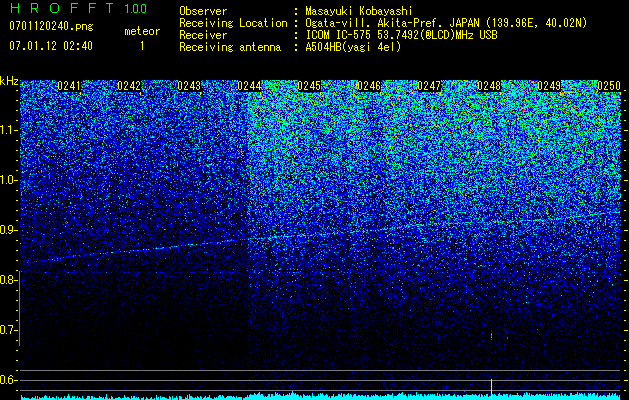
Task: Click the meteor count value 1
Action: pos(142,46)
